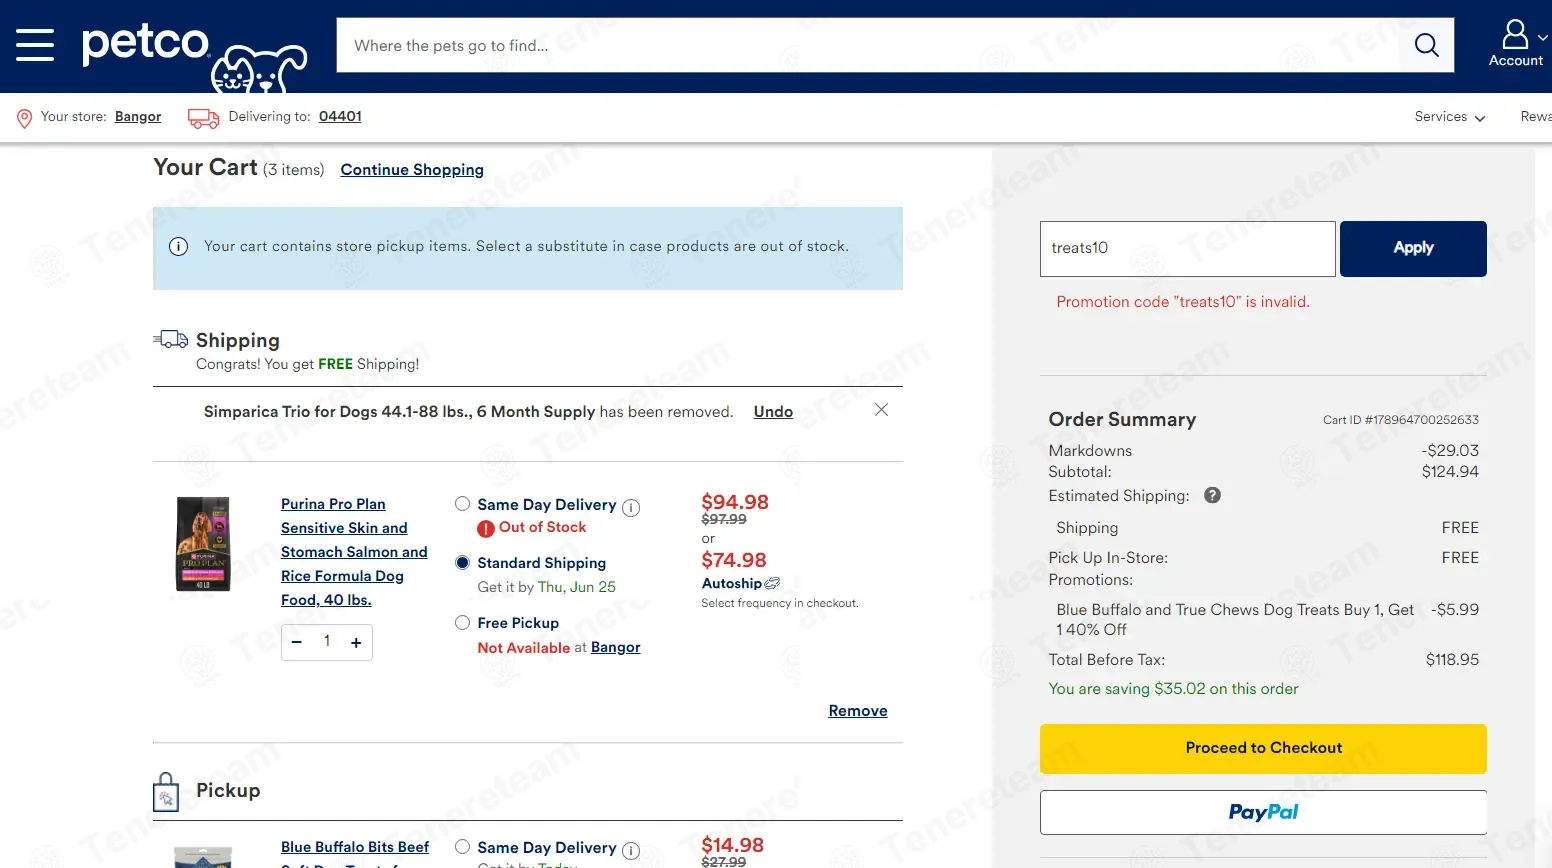This screenshot has height=868, width=1552.
Task: Dismiss the Simparica Trio removed notice
Action: coord(881,410)
